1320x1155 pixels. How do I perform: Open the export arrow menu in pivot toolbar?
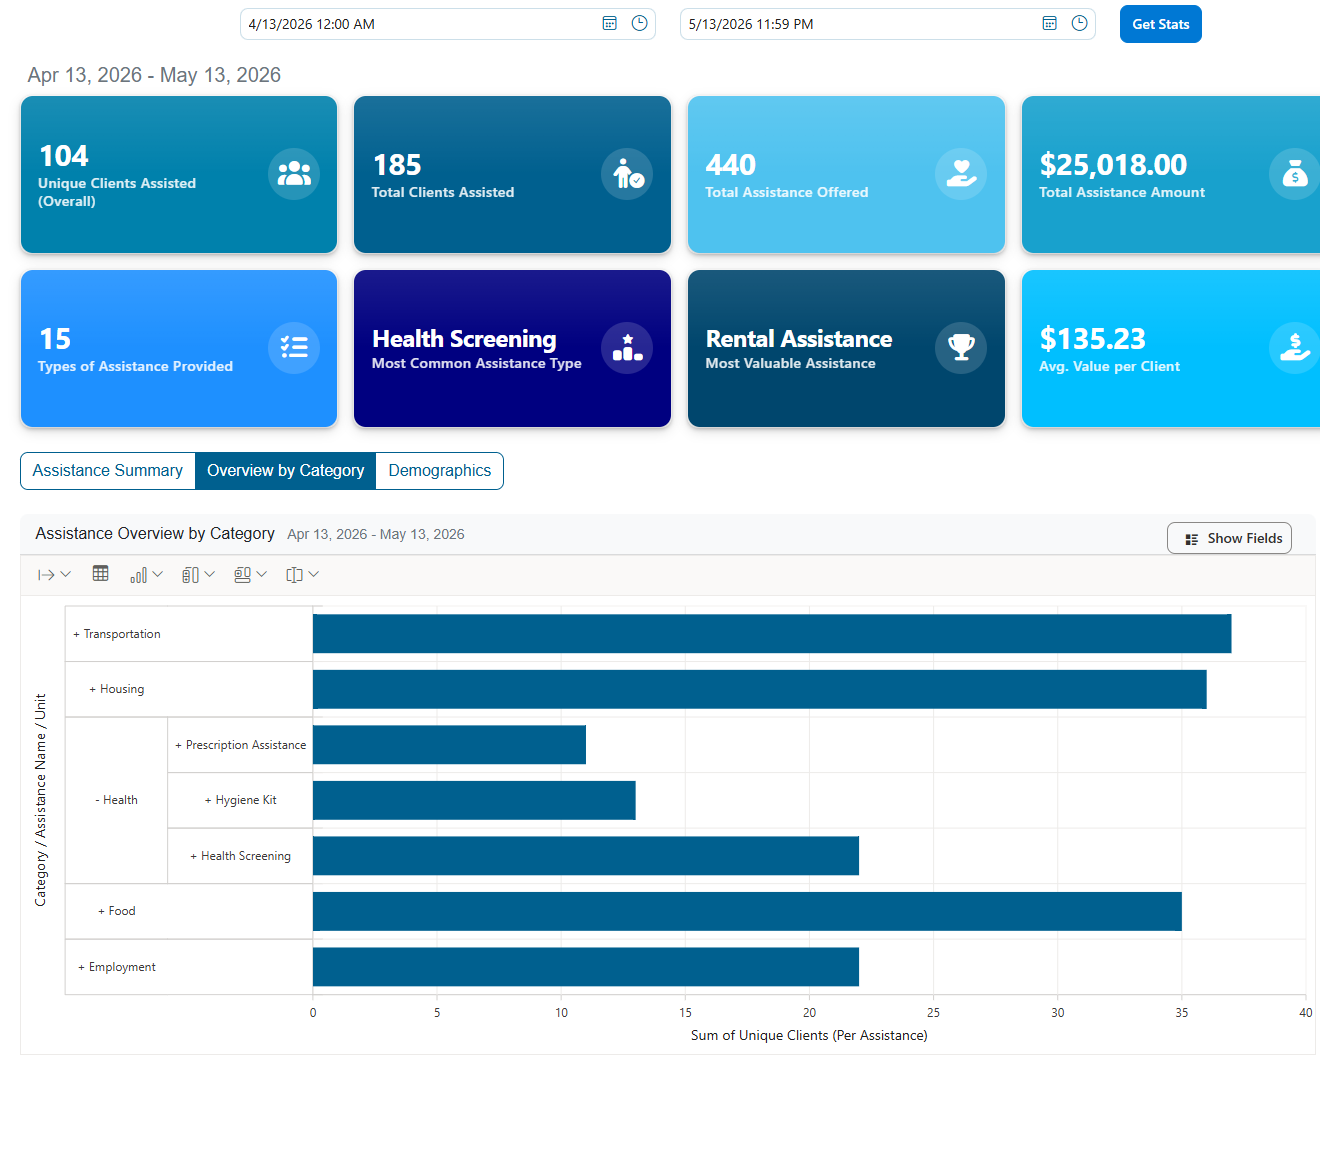[54, 575]
